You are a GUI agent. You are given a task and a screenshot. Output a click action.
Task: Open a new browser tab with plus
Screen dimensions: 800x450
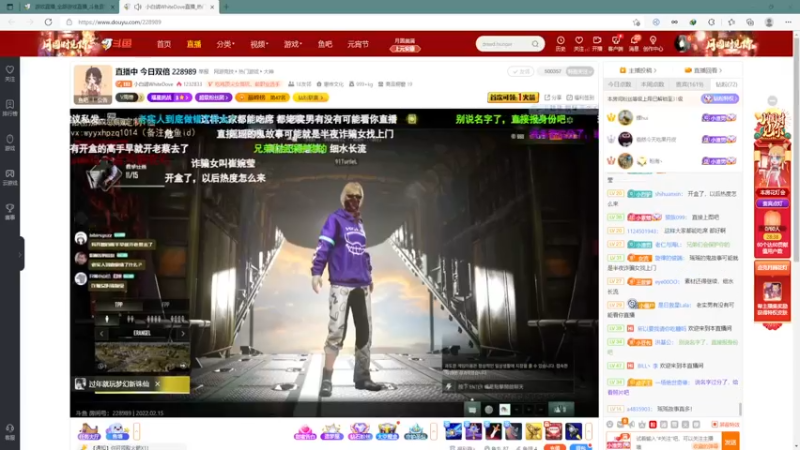pos(226,7)
